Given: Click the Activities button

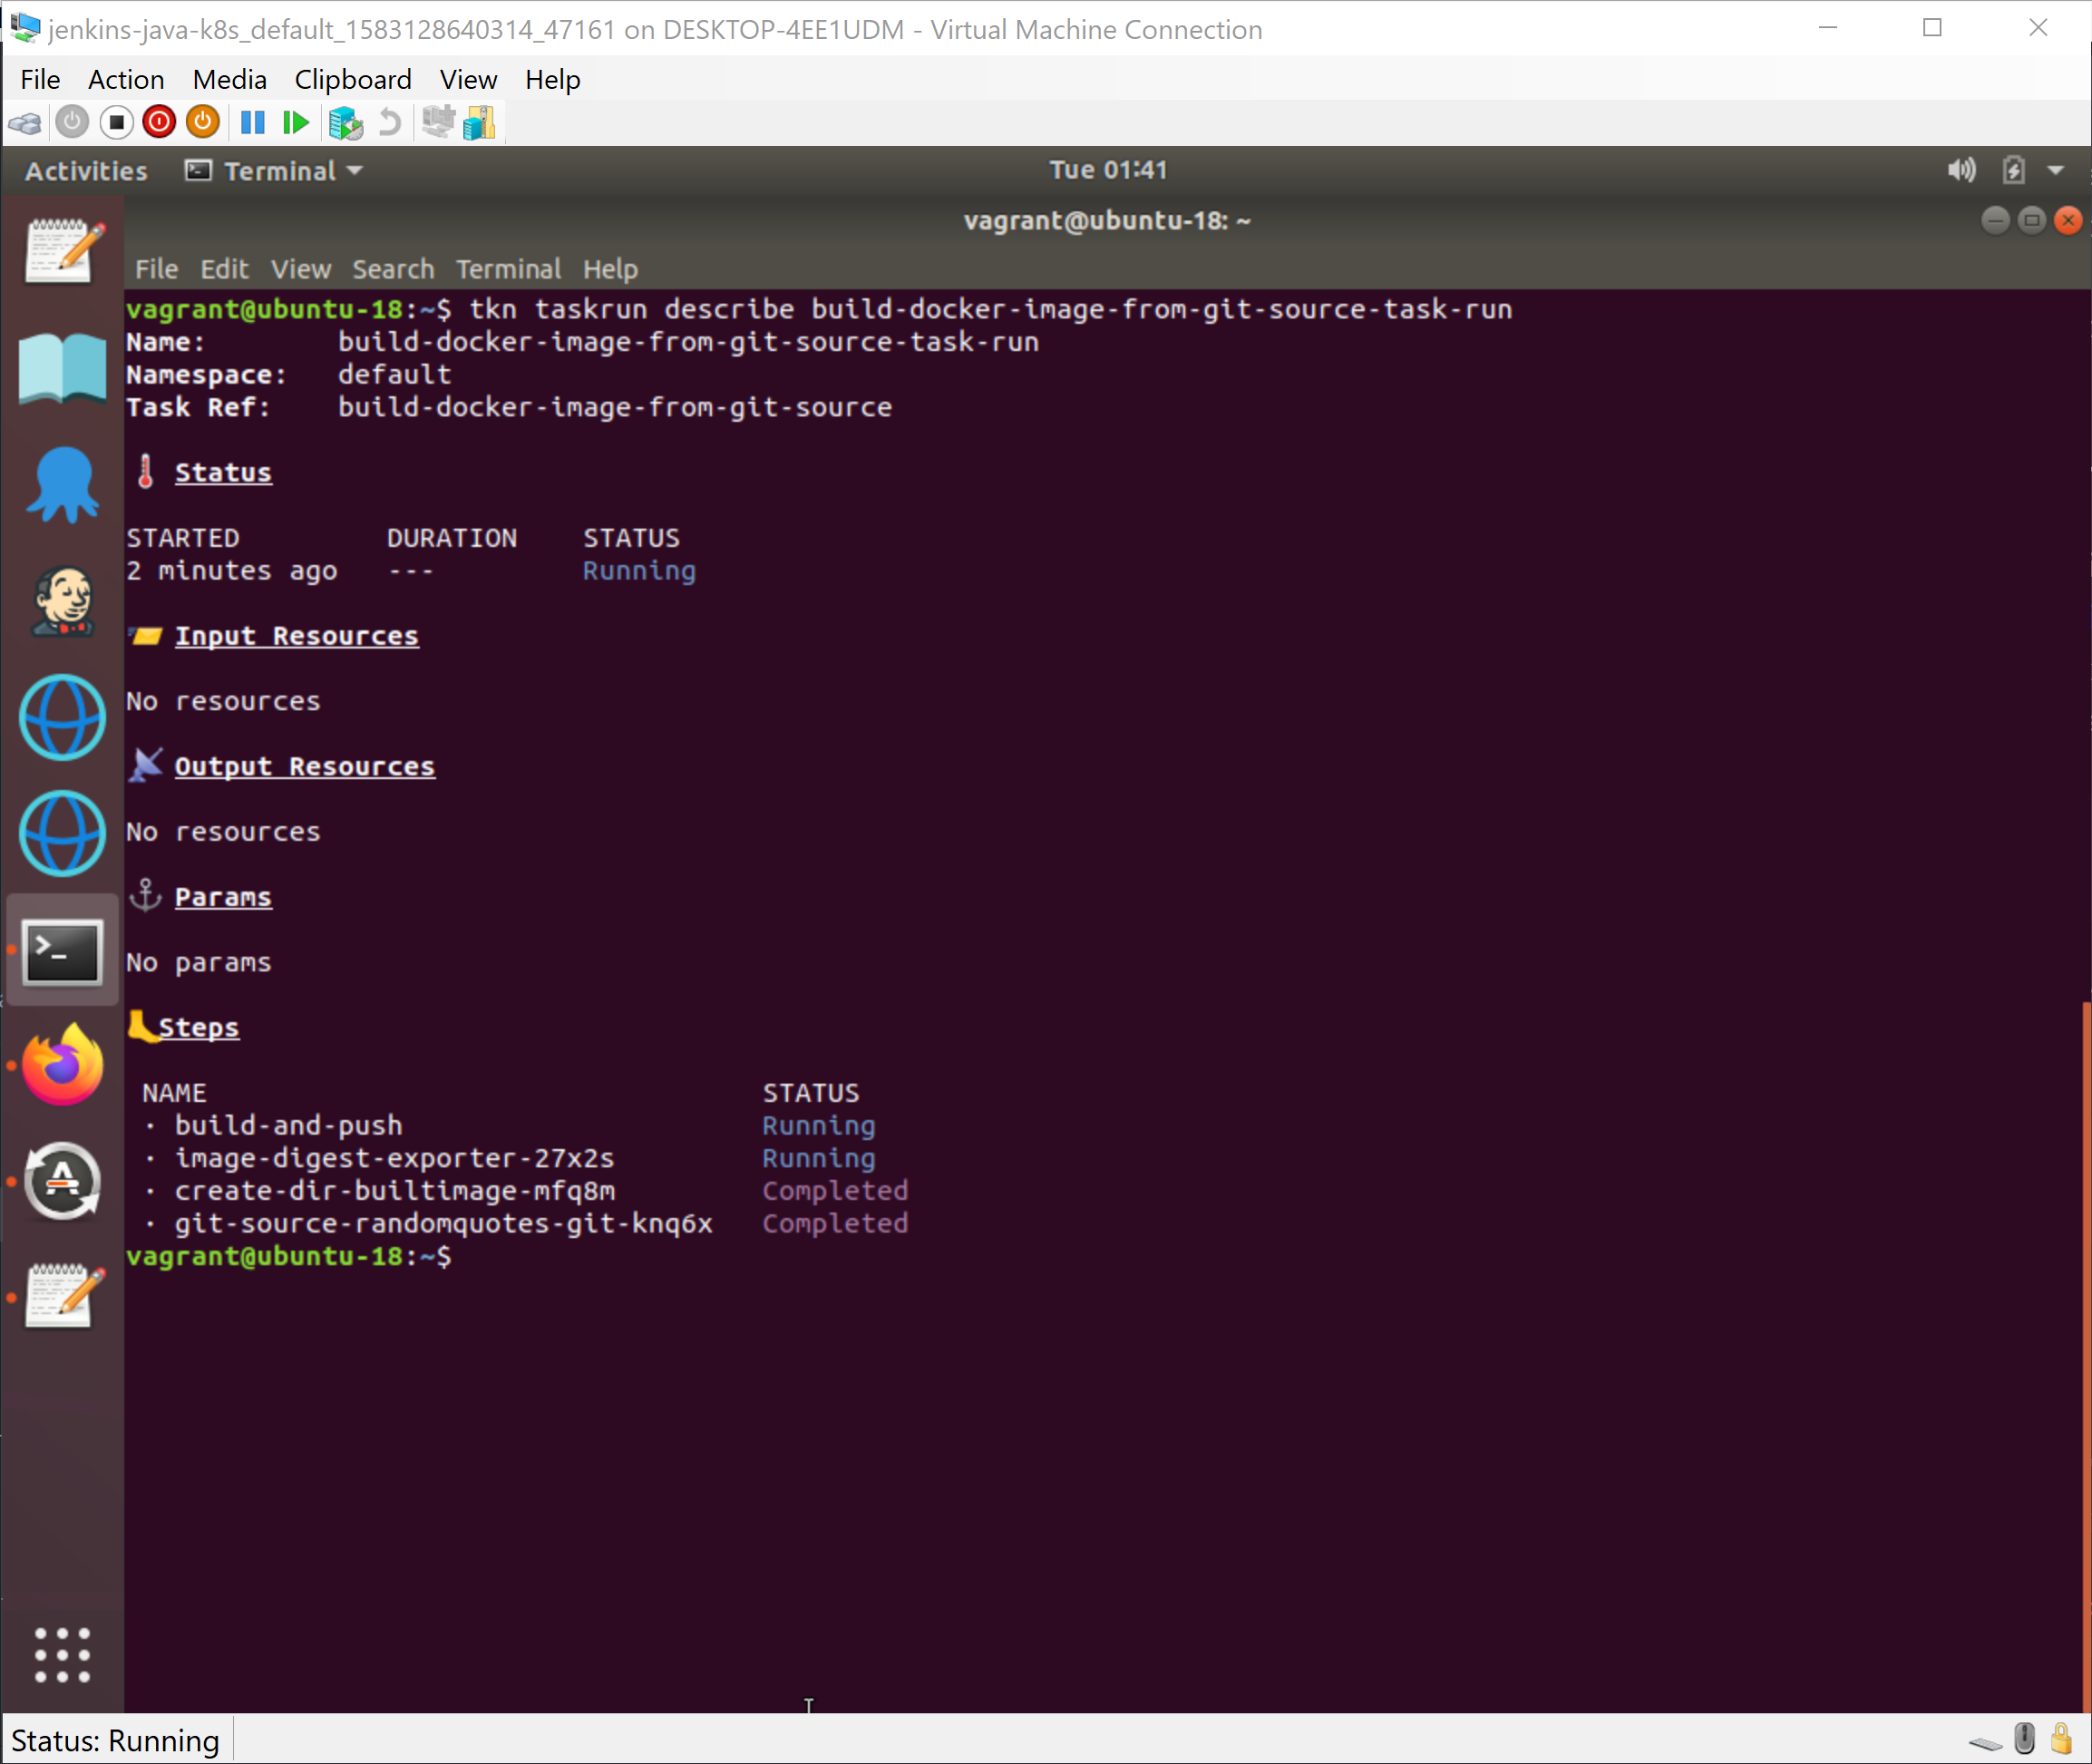Looking at the screenshot, I should tap(86, 171).
